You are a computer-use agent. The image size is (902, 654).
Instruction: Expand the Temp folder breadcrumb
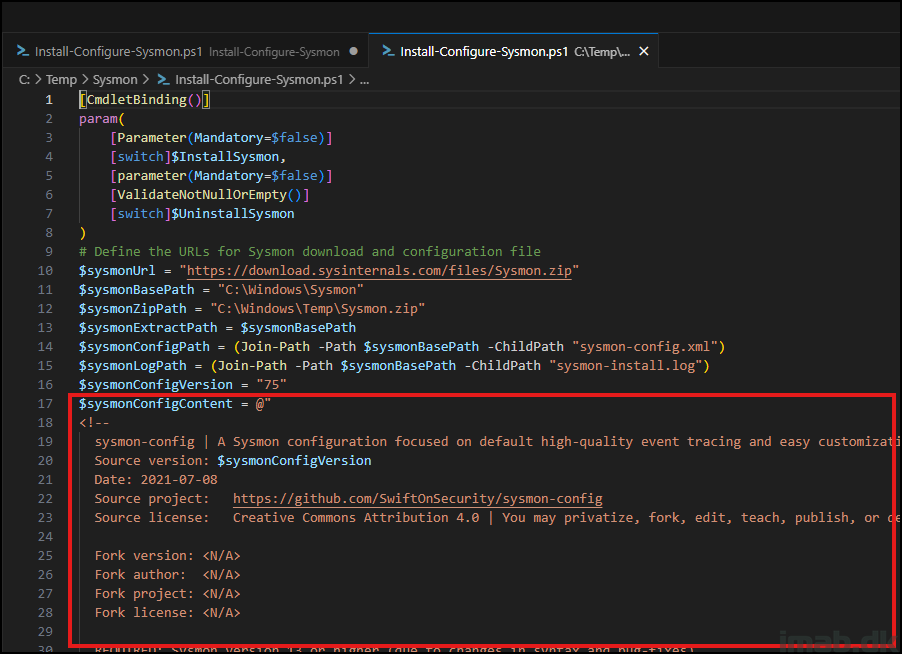tap(61, 79)
